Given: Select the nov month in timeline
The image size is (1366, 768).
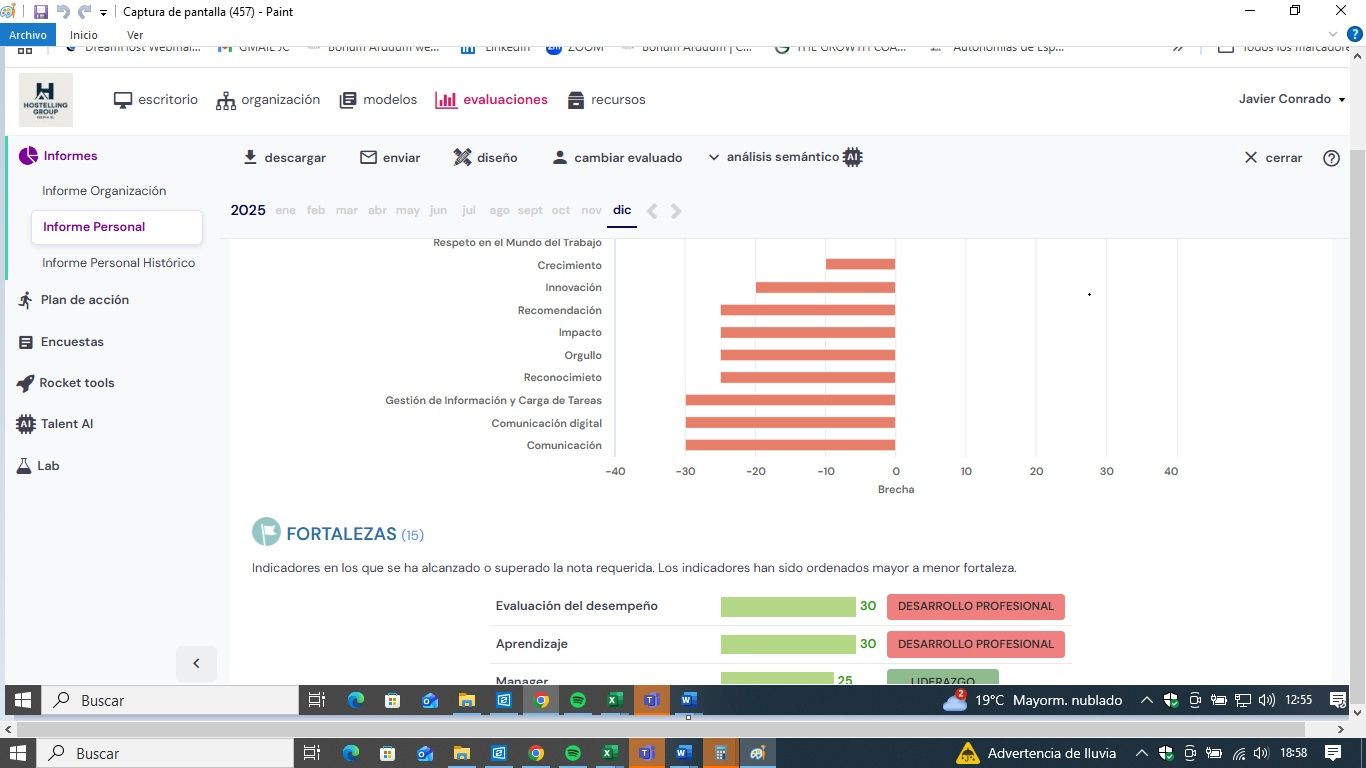Looking at the screenshot, I should click(591, 210).
